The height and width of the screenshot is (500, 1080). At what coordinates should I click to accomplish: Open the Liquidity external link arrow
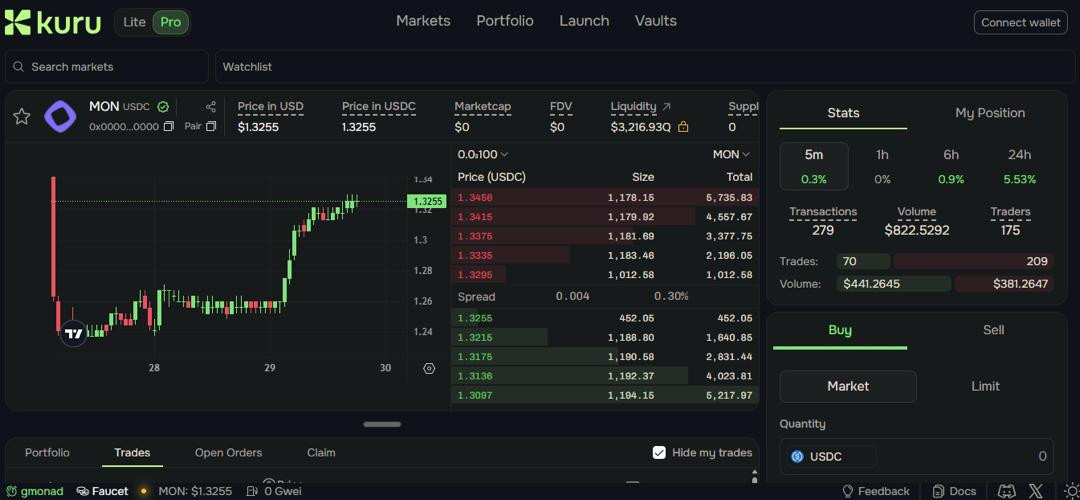pos(667,107)
